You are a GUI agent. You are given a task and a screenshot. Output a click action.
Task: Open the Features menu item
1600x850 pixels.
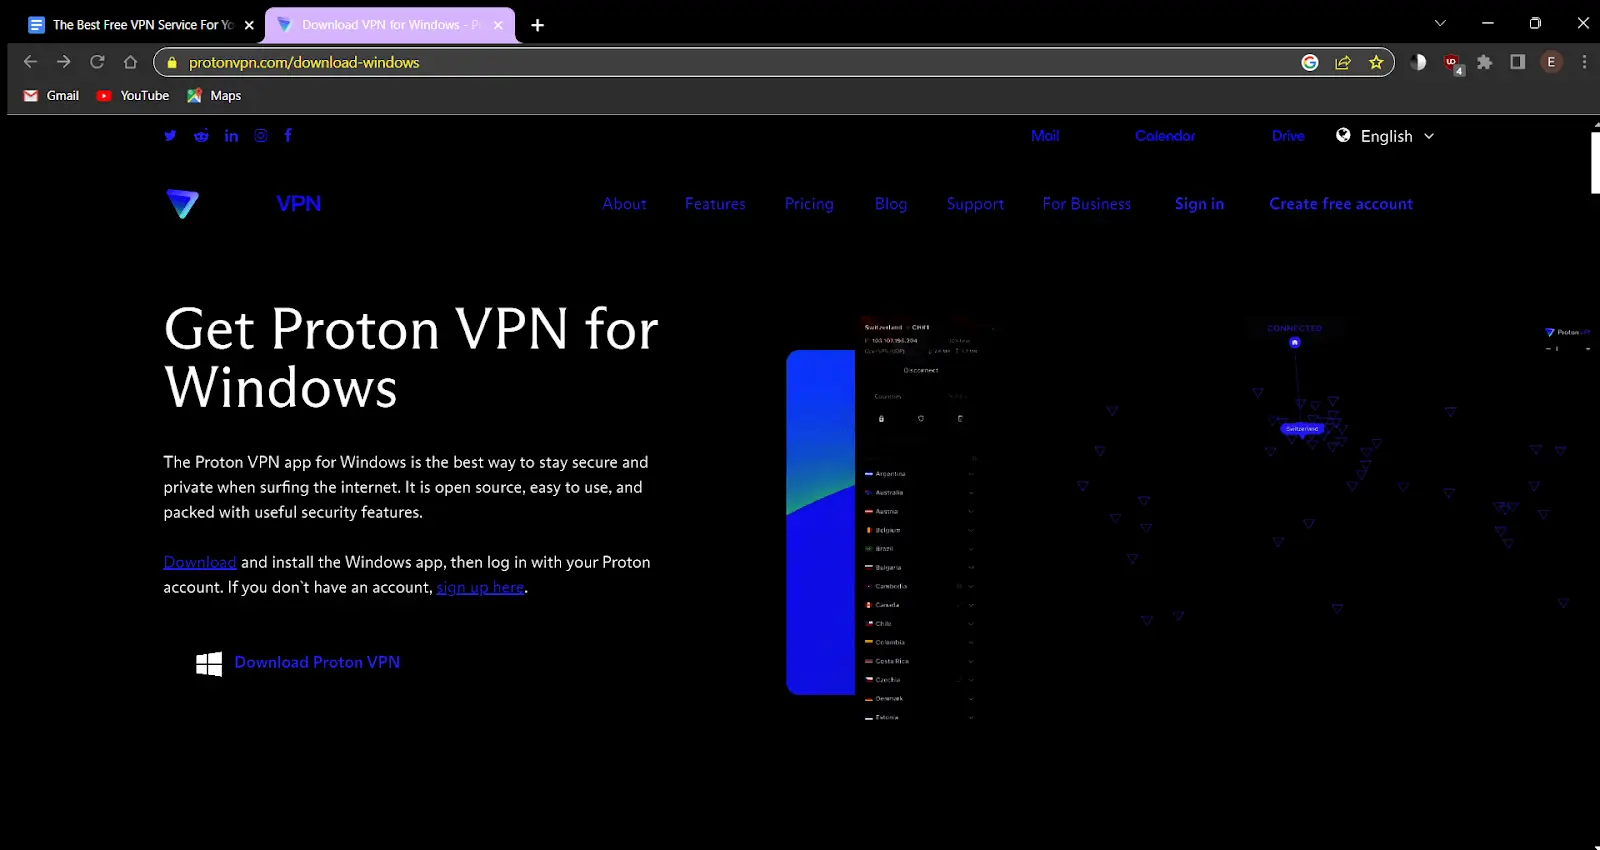coord(715,204)
